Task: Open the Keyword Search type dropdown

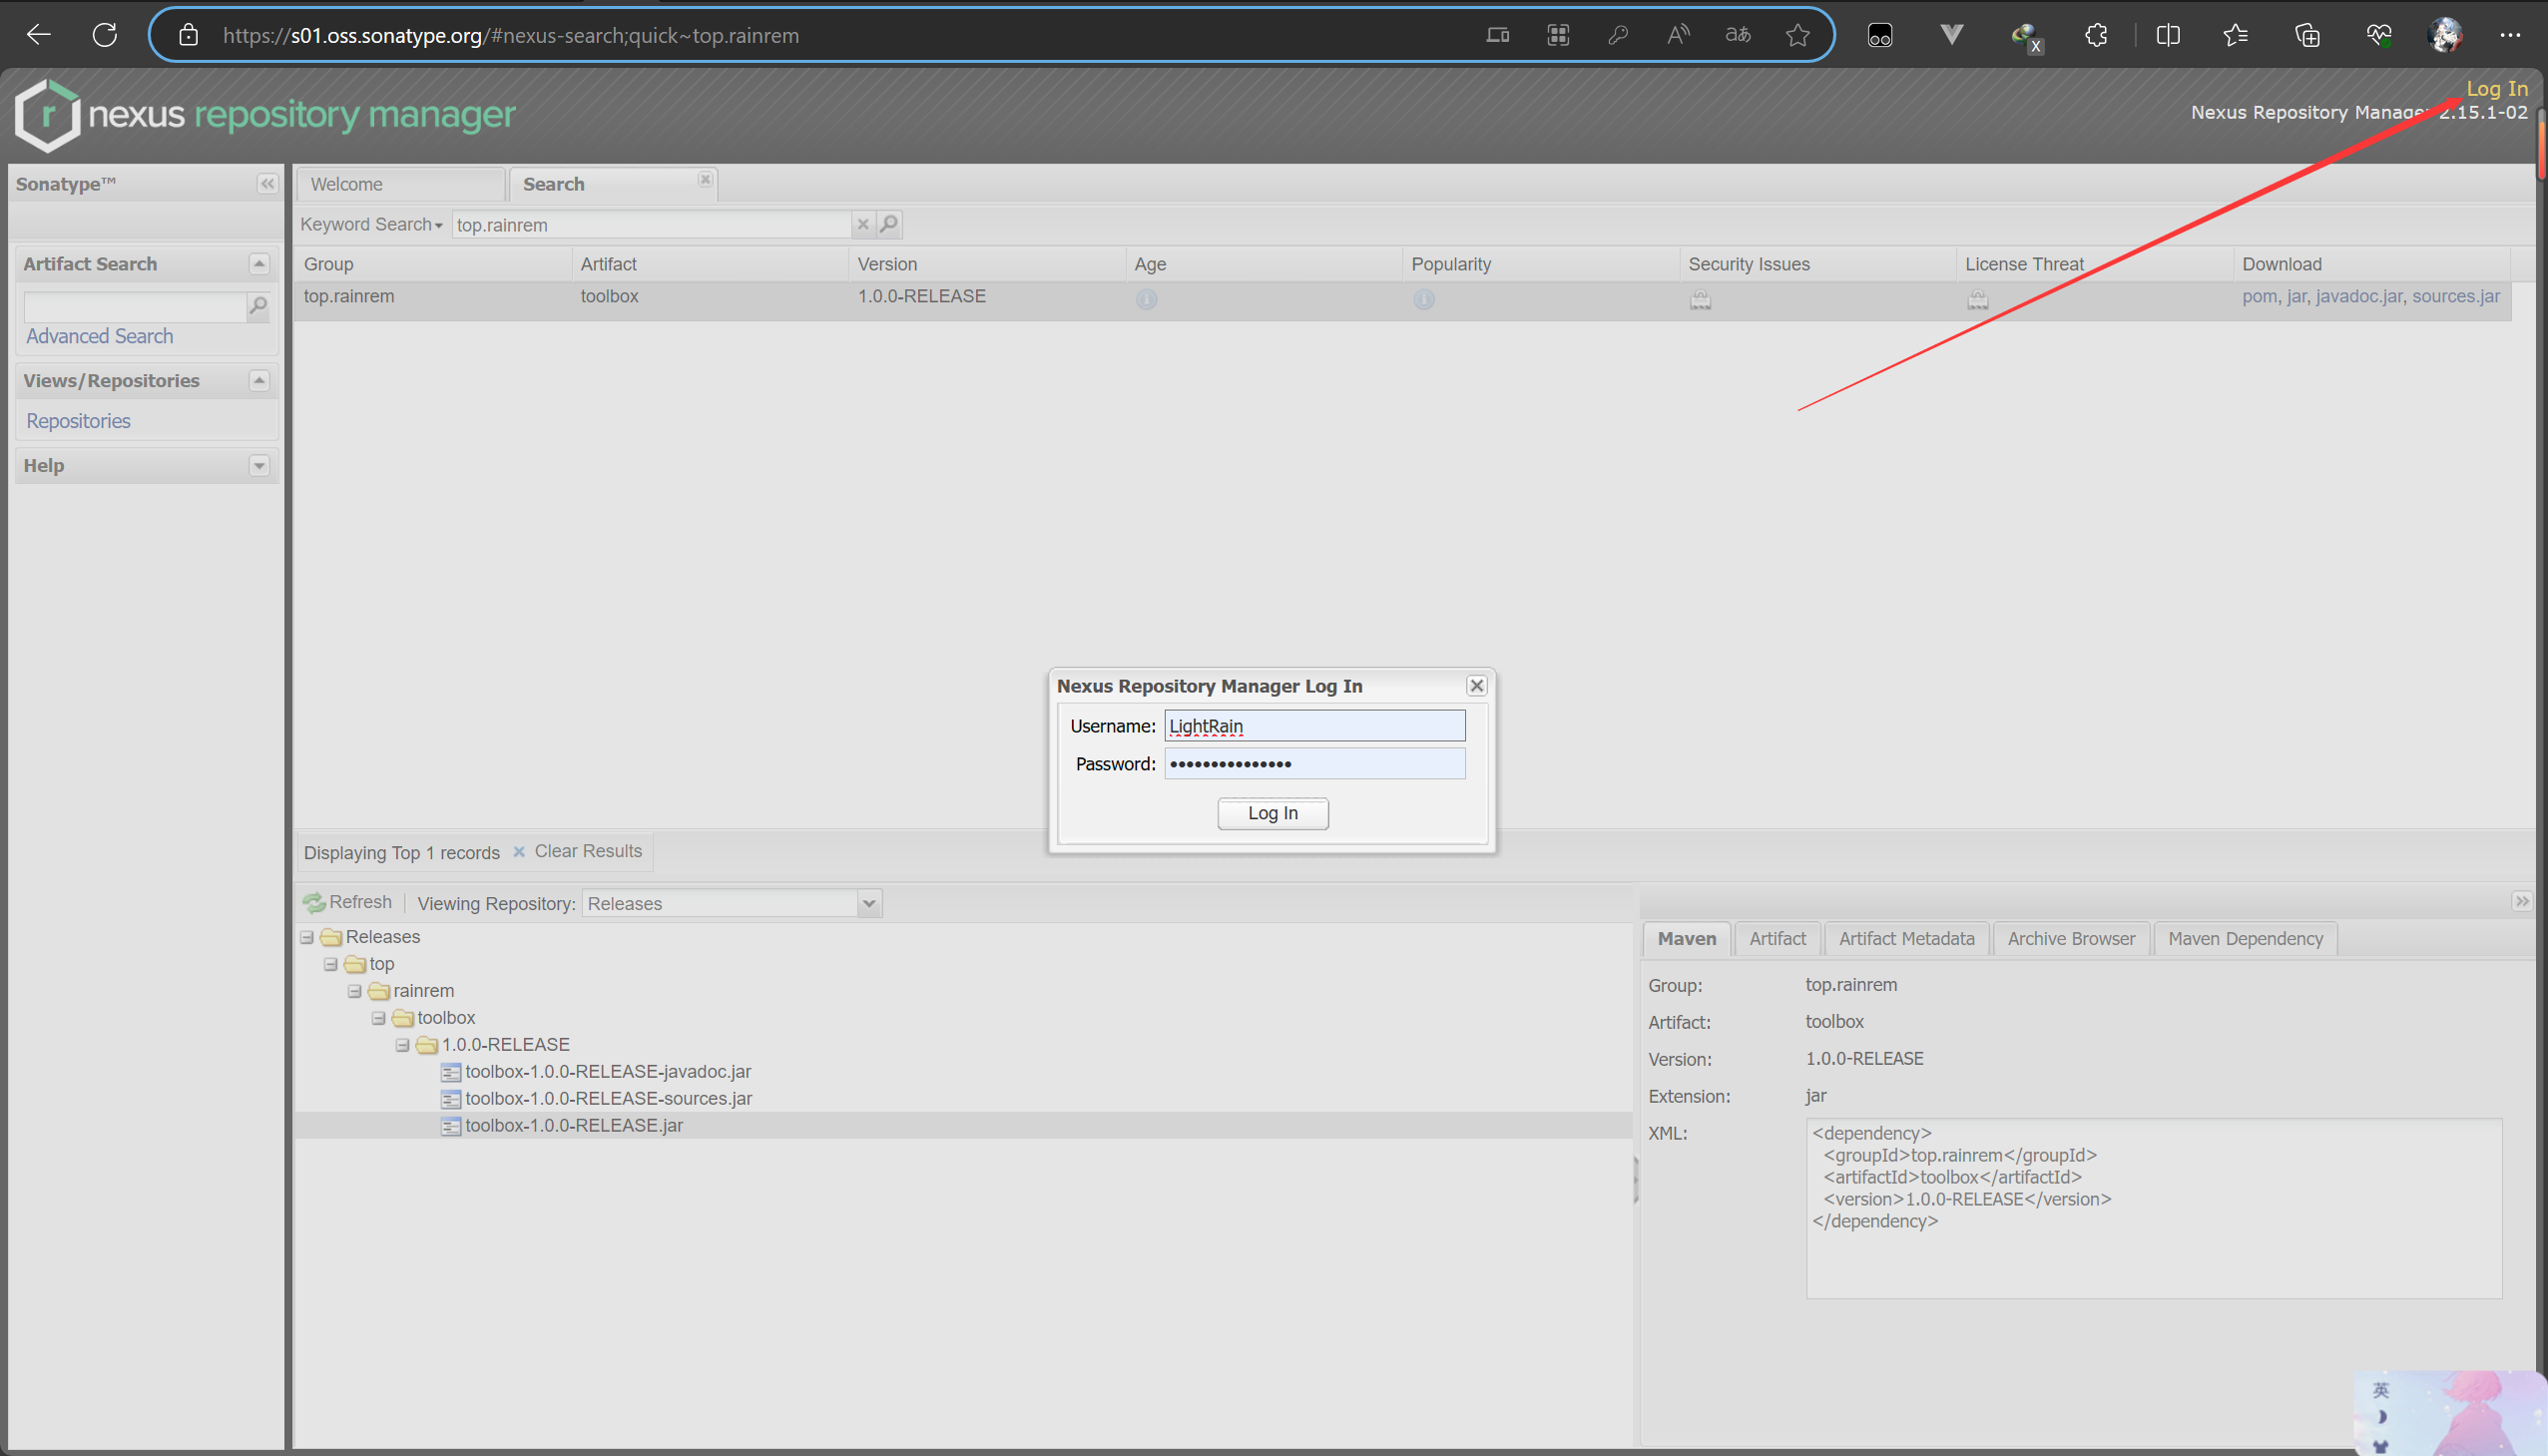Action: pos(371,225)
